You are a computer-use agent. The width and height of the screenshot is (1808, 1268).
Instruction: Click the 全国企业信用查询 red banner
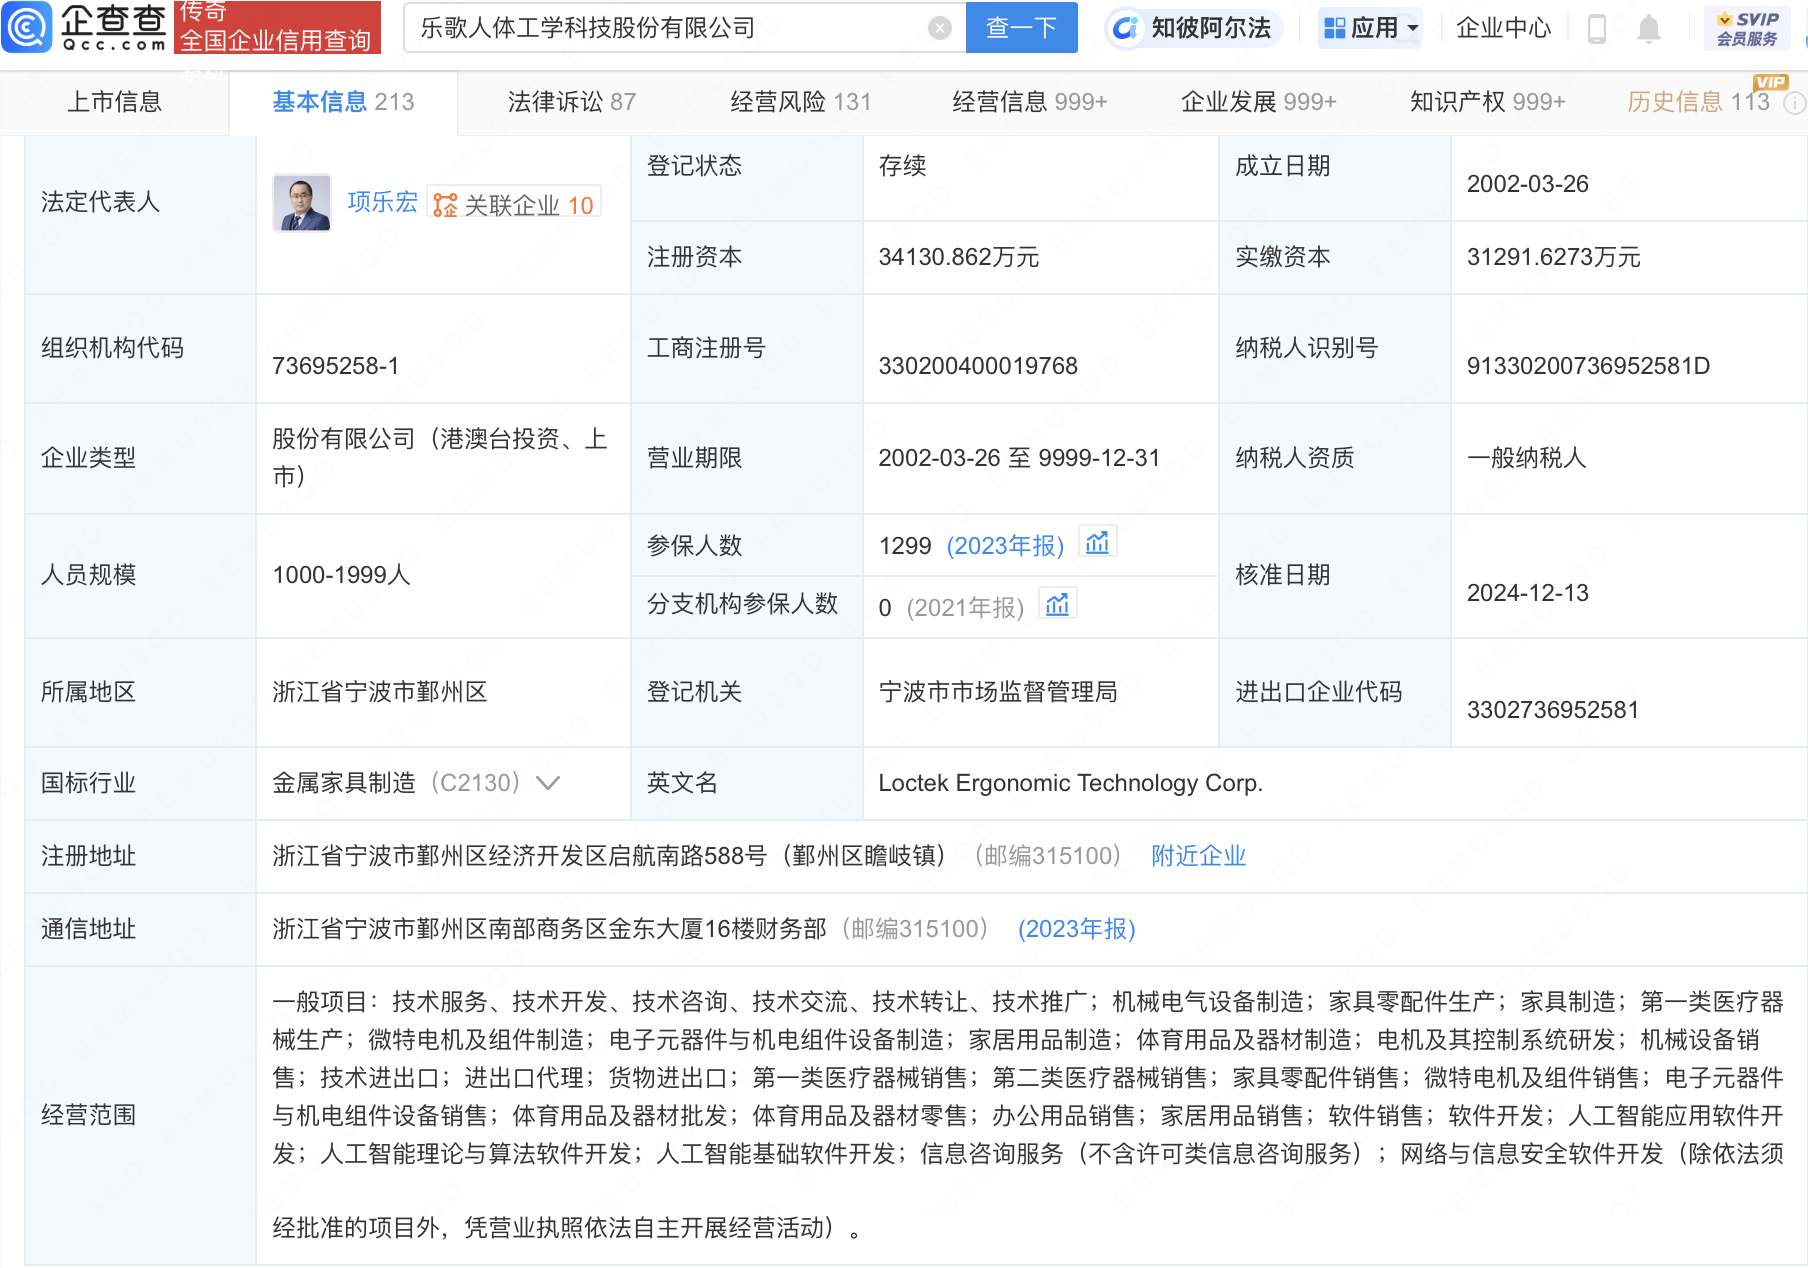coord(277,27)
